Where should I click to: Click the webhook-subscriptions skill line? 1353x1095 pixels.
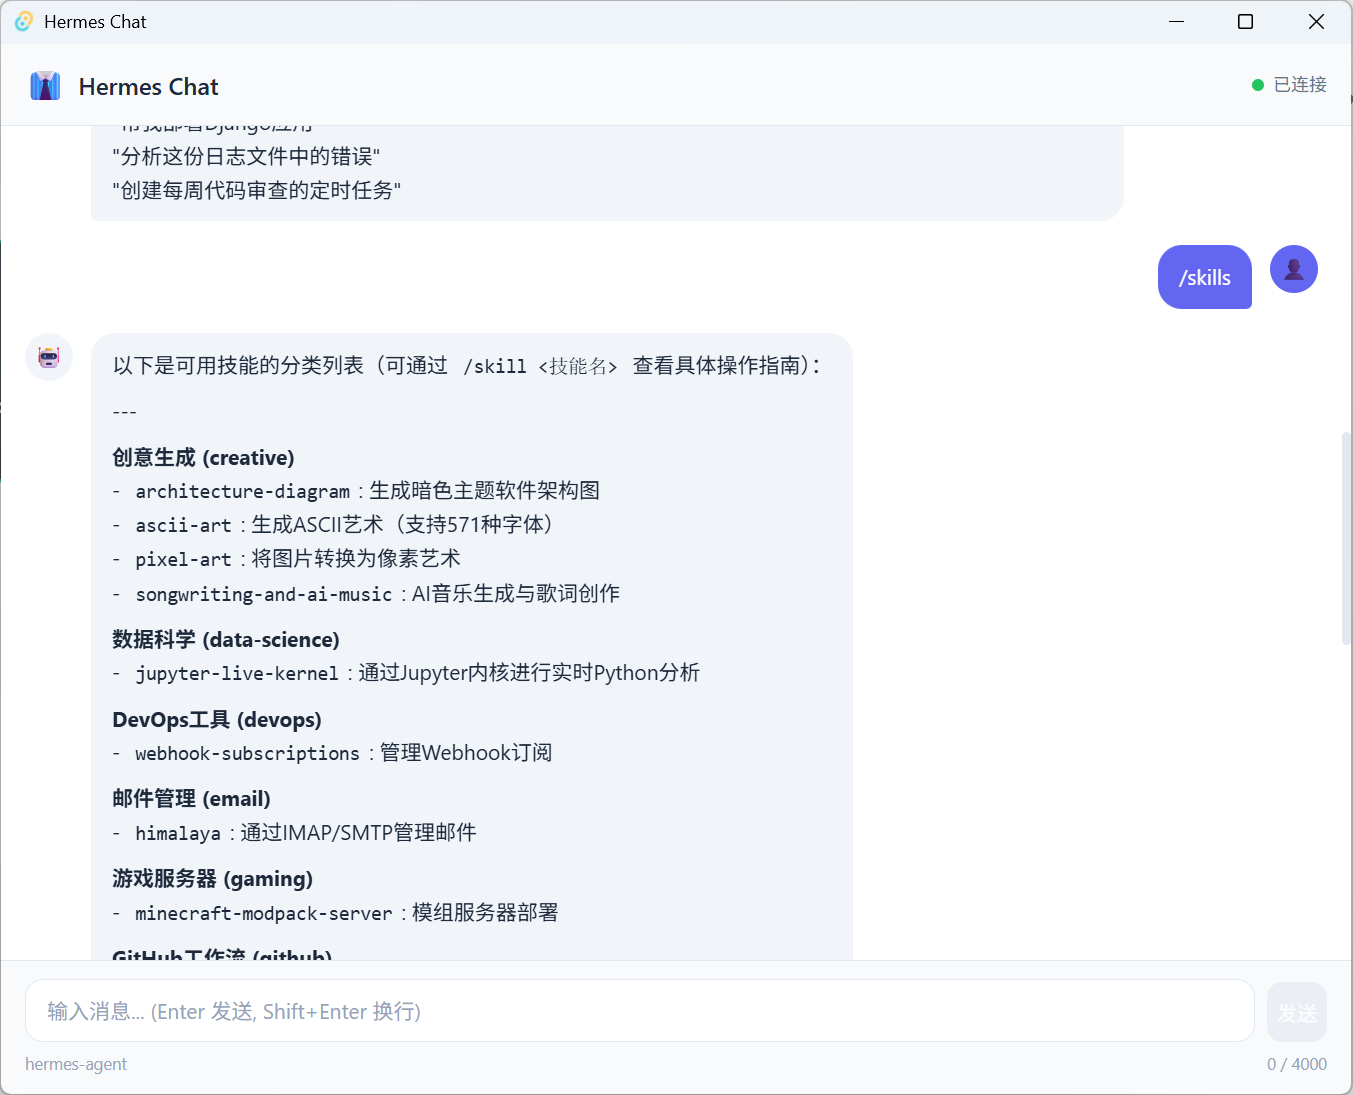332,753
